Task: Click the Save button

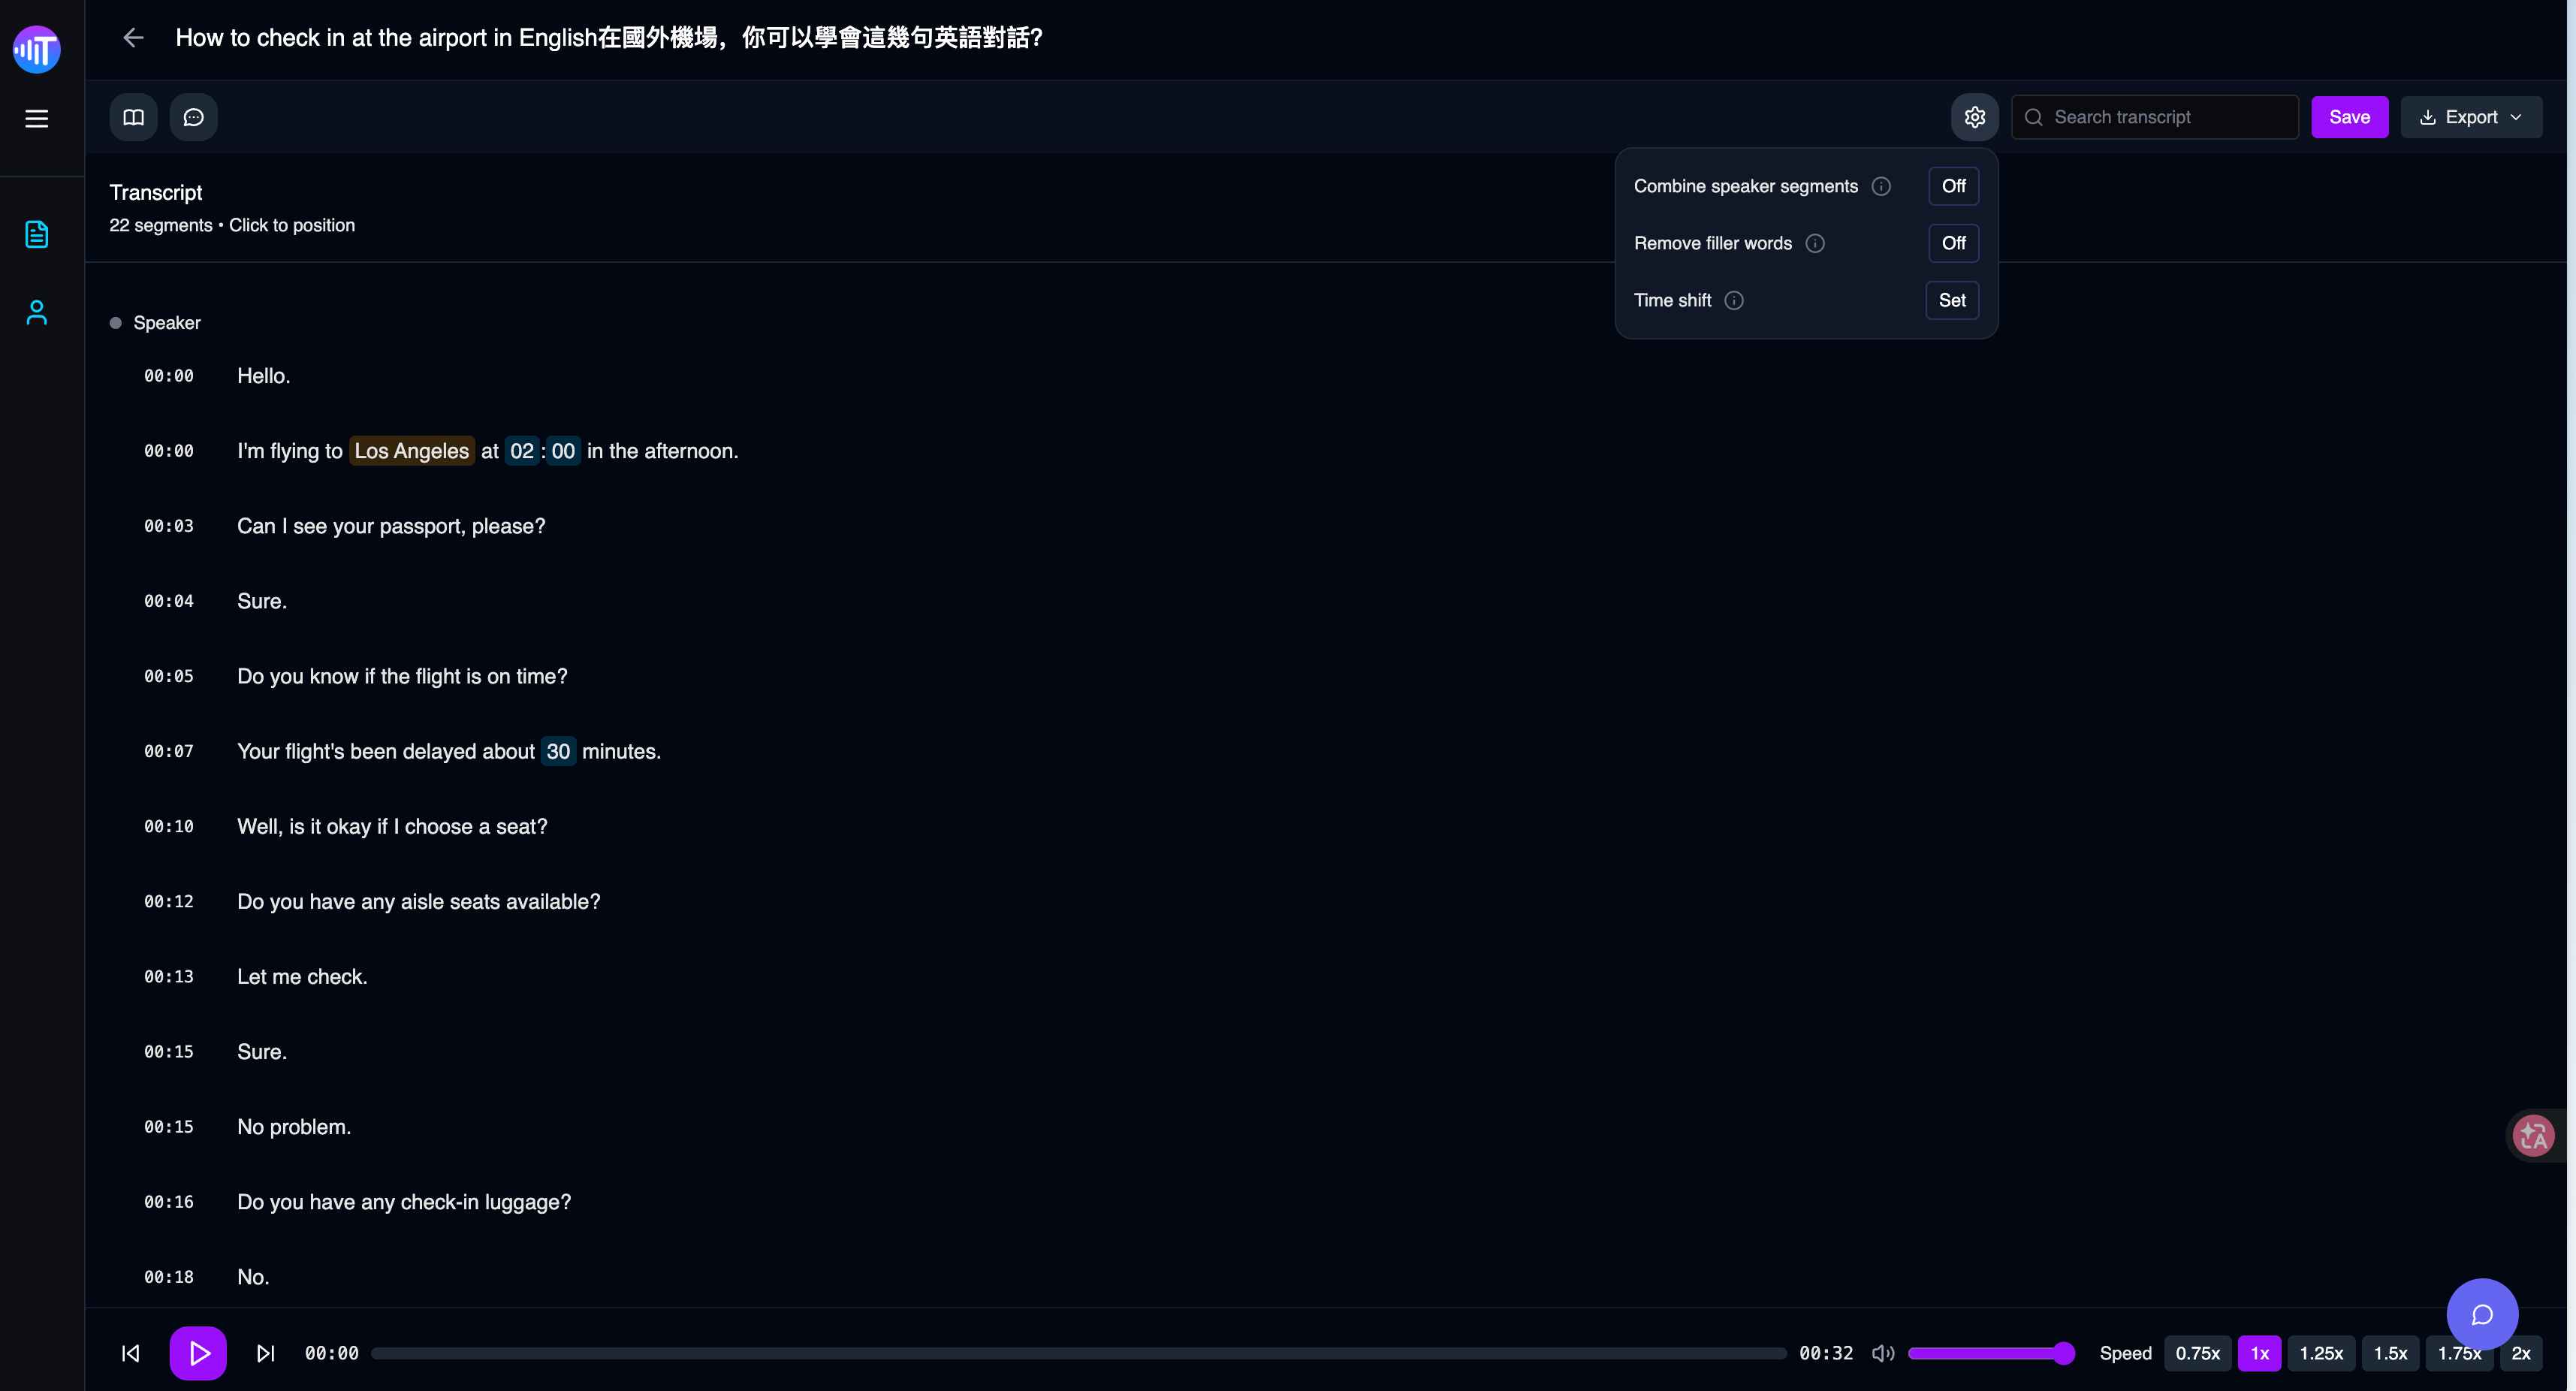Action: point(2349,117)
